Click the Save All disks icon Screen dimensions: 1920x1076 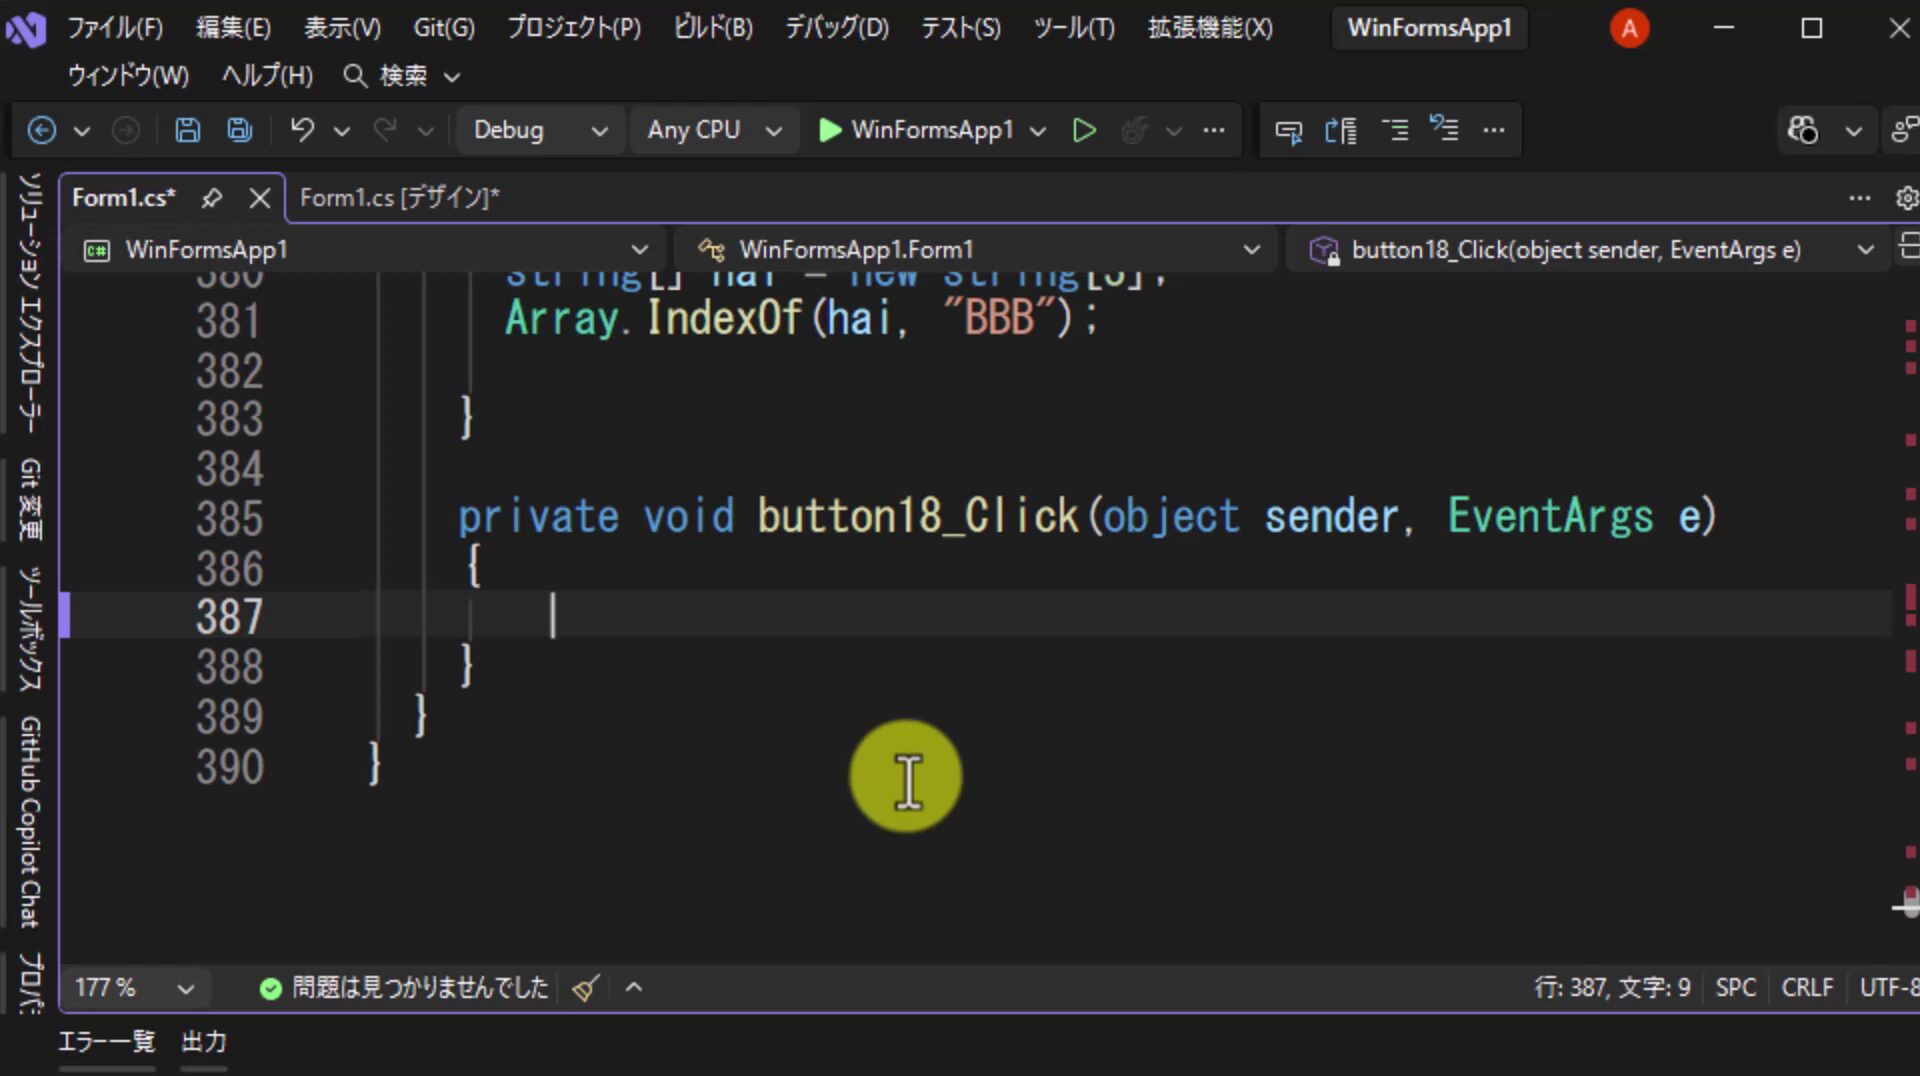click(x=240, y=130)
